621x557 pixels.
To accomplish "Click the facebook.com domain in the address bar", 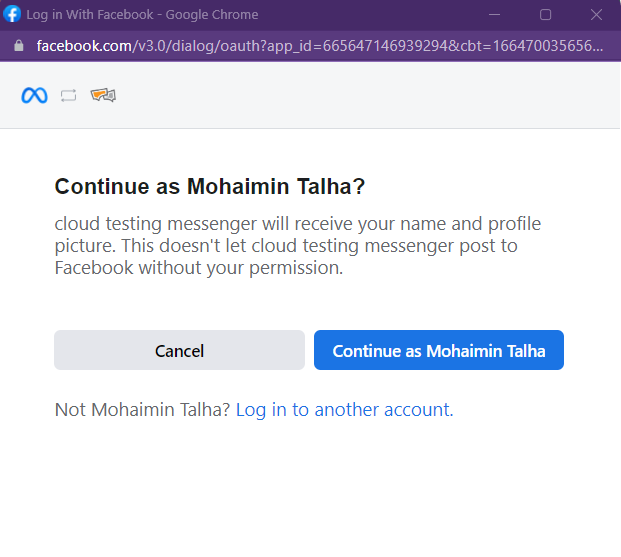I will coord(84,46).
